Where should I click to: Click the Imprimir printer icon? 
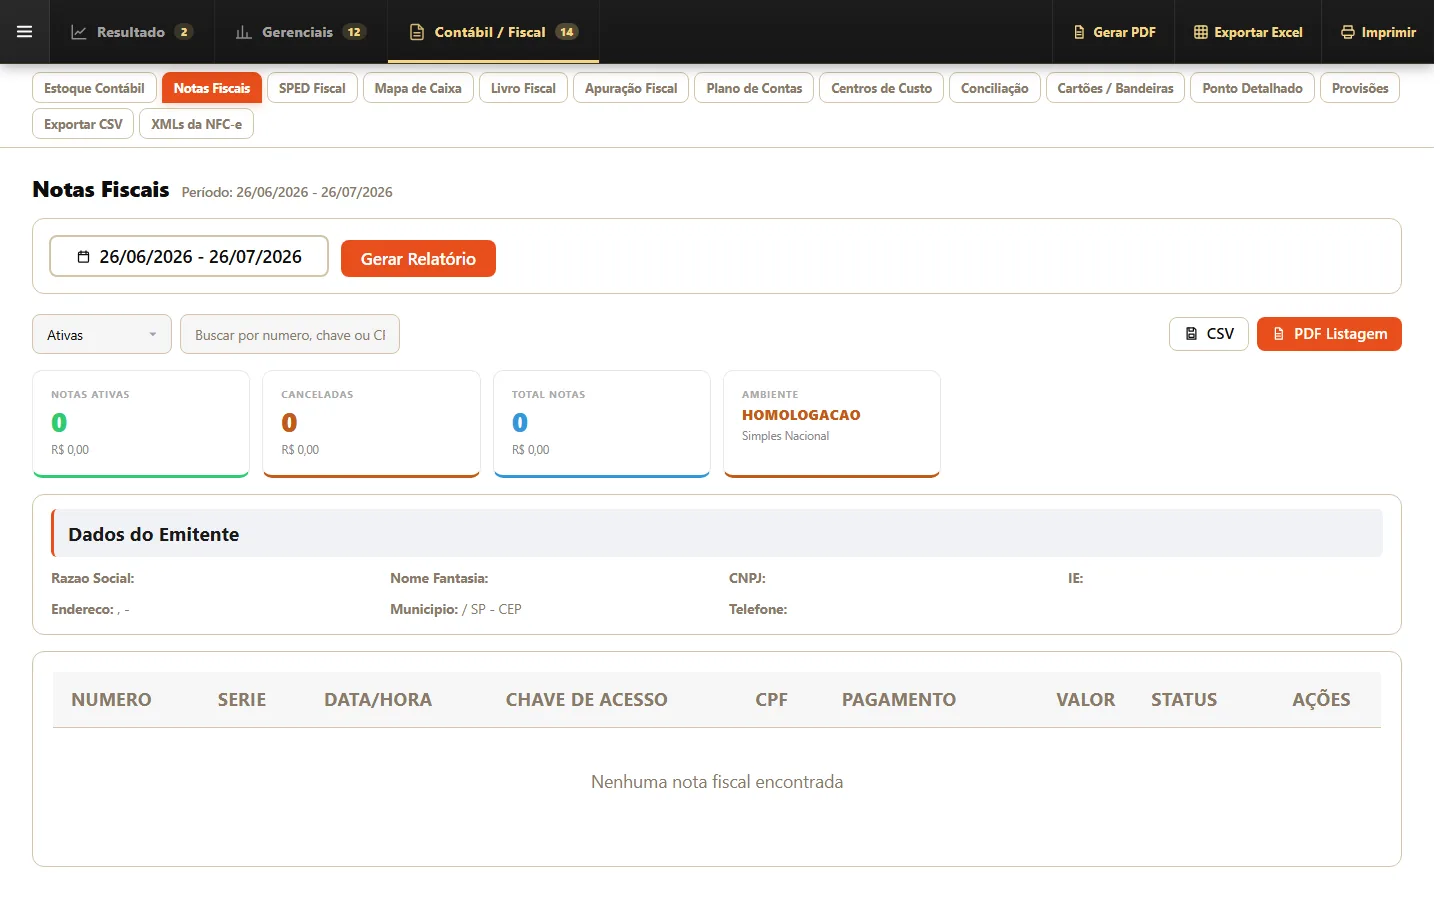[1348, 32]
